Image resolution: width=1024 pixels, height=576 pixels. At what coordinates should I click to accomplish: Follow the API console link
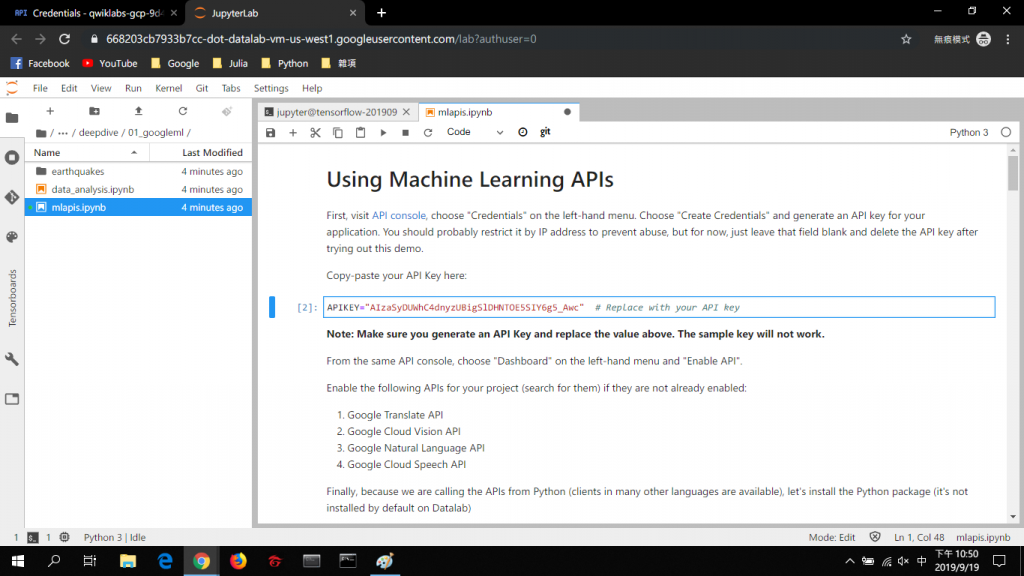tap(399, 216)
